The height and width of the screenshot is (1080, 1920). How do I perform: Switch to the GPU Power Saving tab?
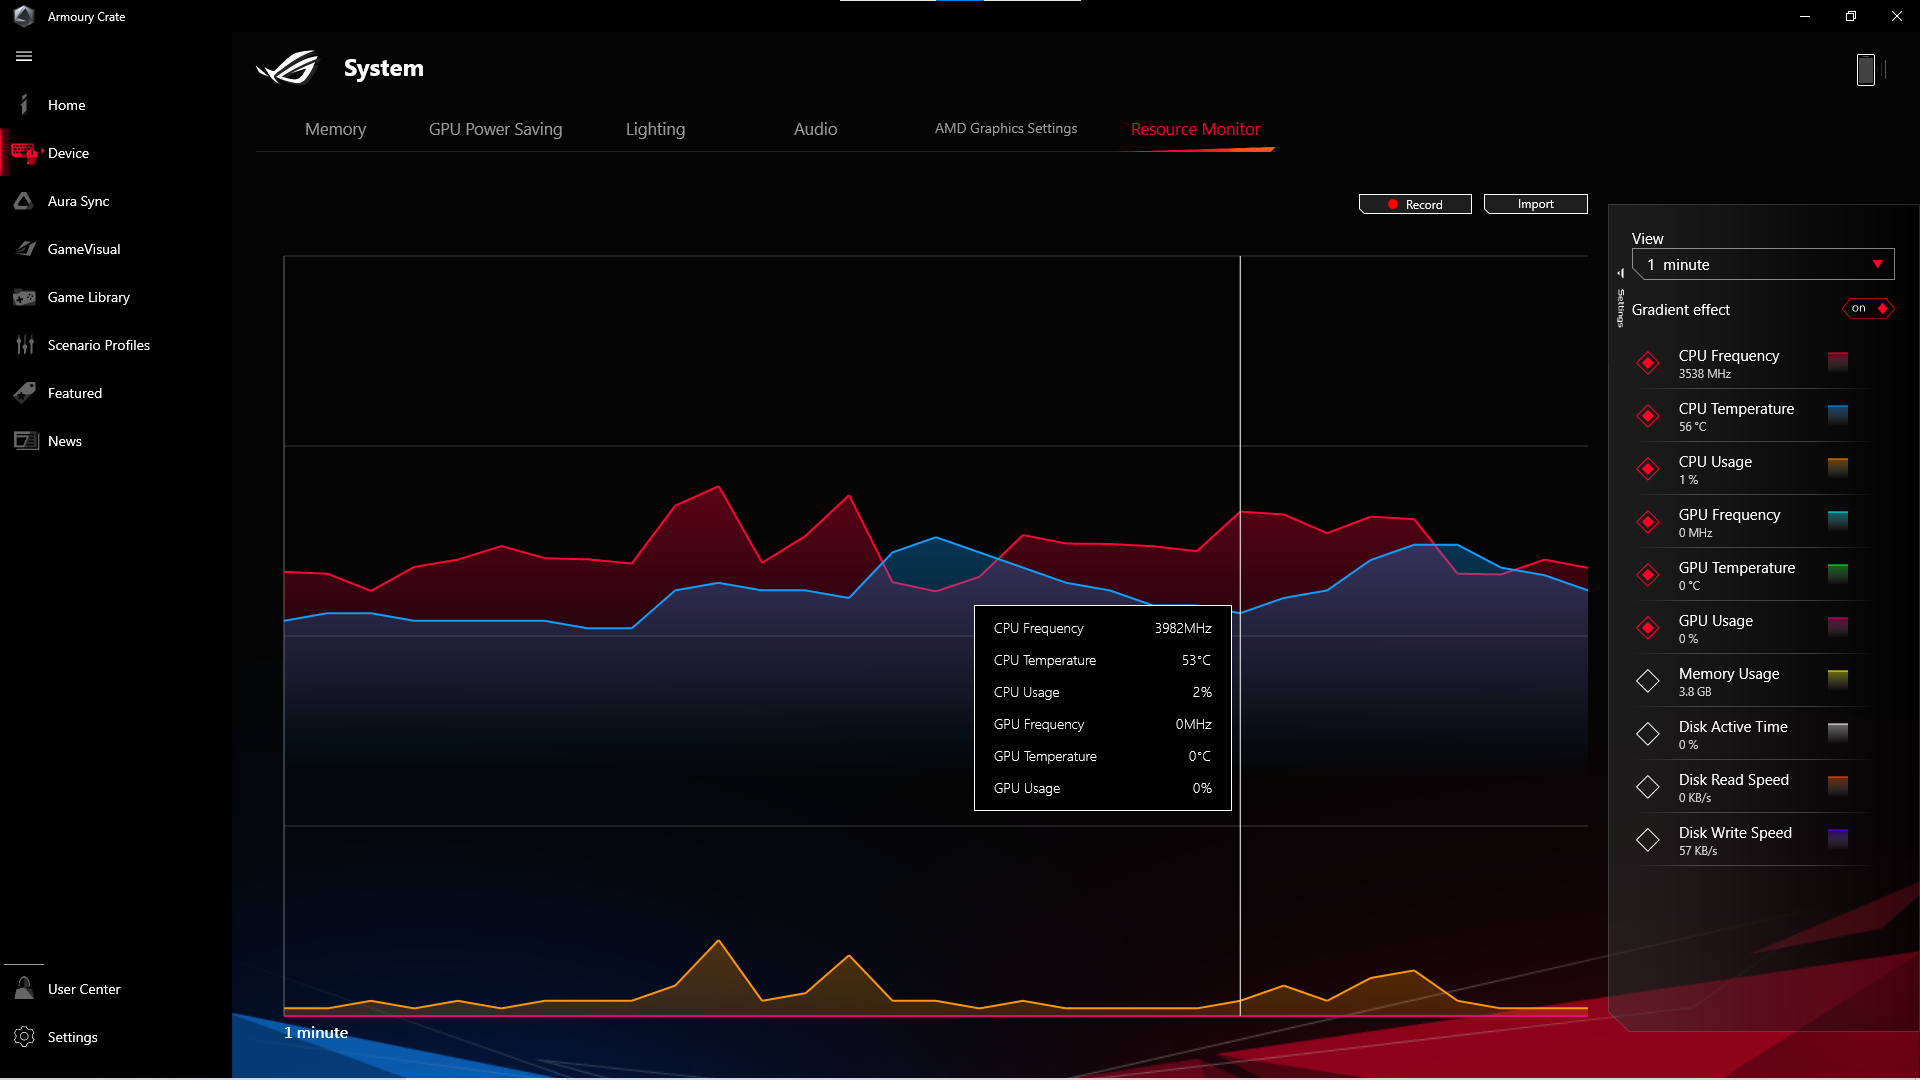(x=495, y=129)
